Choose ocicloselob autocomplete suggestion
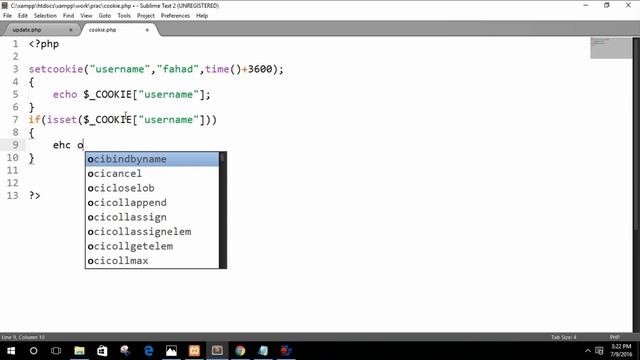 (152, 188)
